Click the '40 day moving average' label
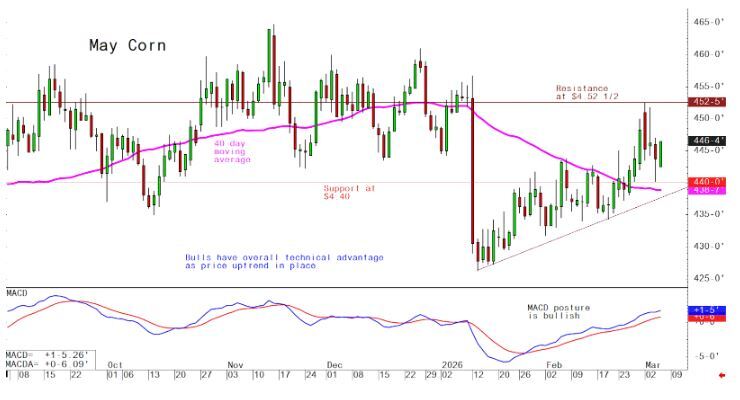The width and height of the screenshot is (740, 400). pos(232,152)
